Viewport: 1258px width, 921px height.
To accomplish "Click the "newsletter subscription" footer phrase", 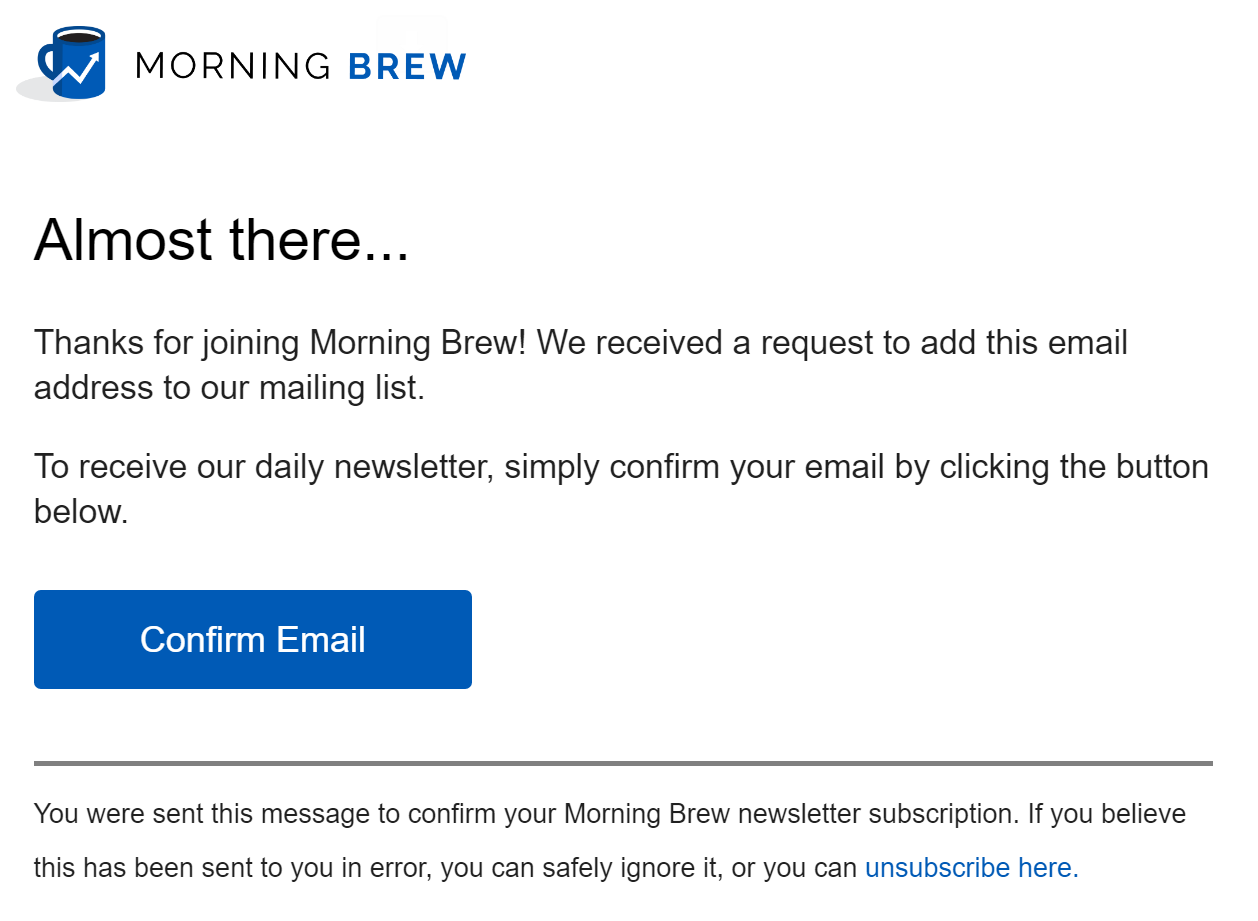I will coord(863,814).
